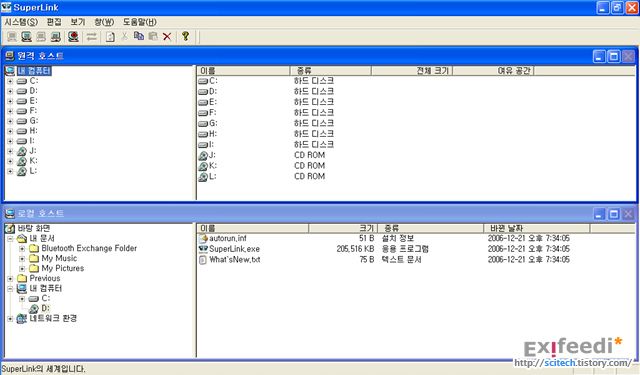Select D: CD drive in local tree
Viewport: 640px width, 375px height.
(x=45, y=308)
